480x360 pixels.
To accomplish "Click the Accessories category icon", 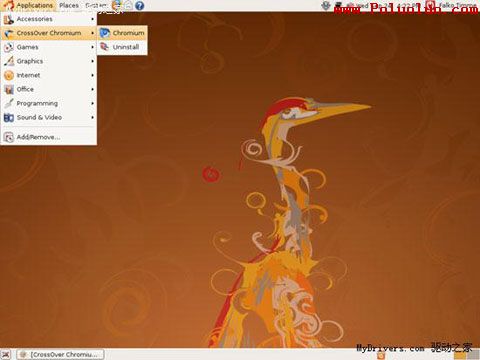I will 9,19.
